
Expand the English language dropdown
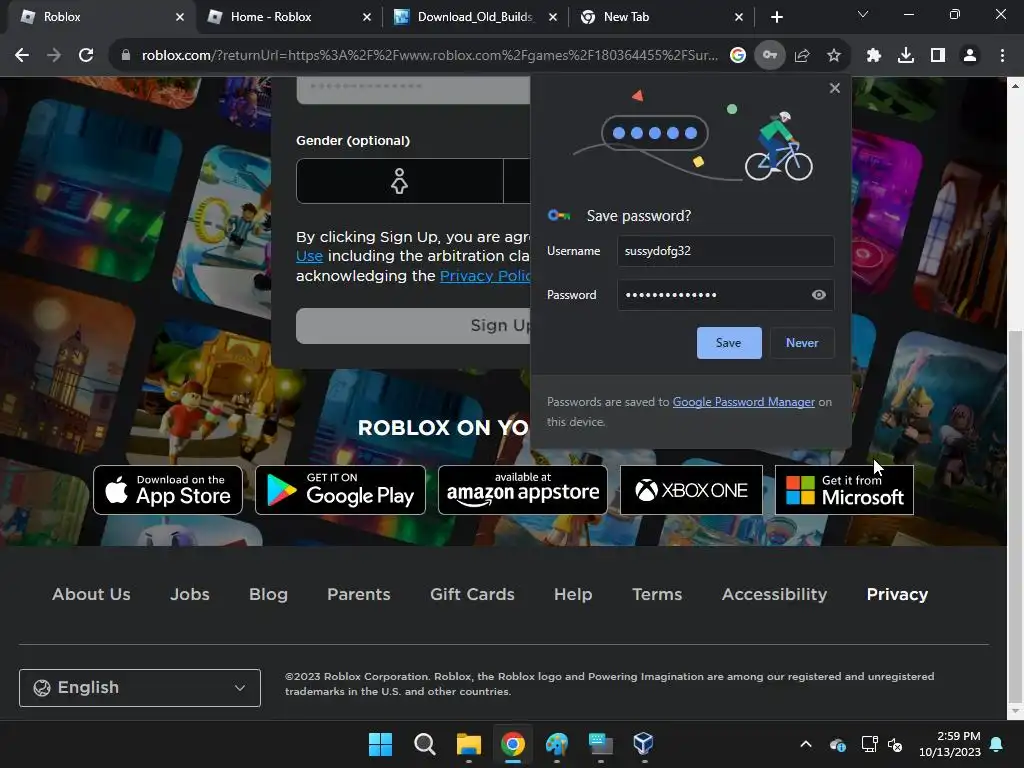[140, 688]
